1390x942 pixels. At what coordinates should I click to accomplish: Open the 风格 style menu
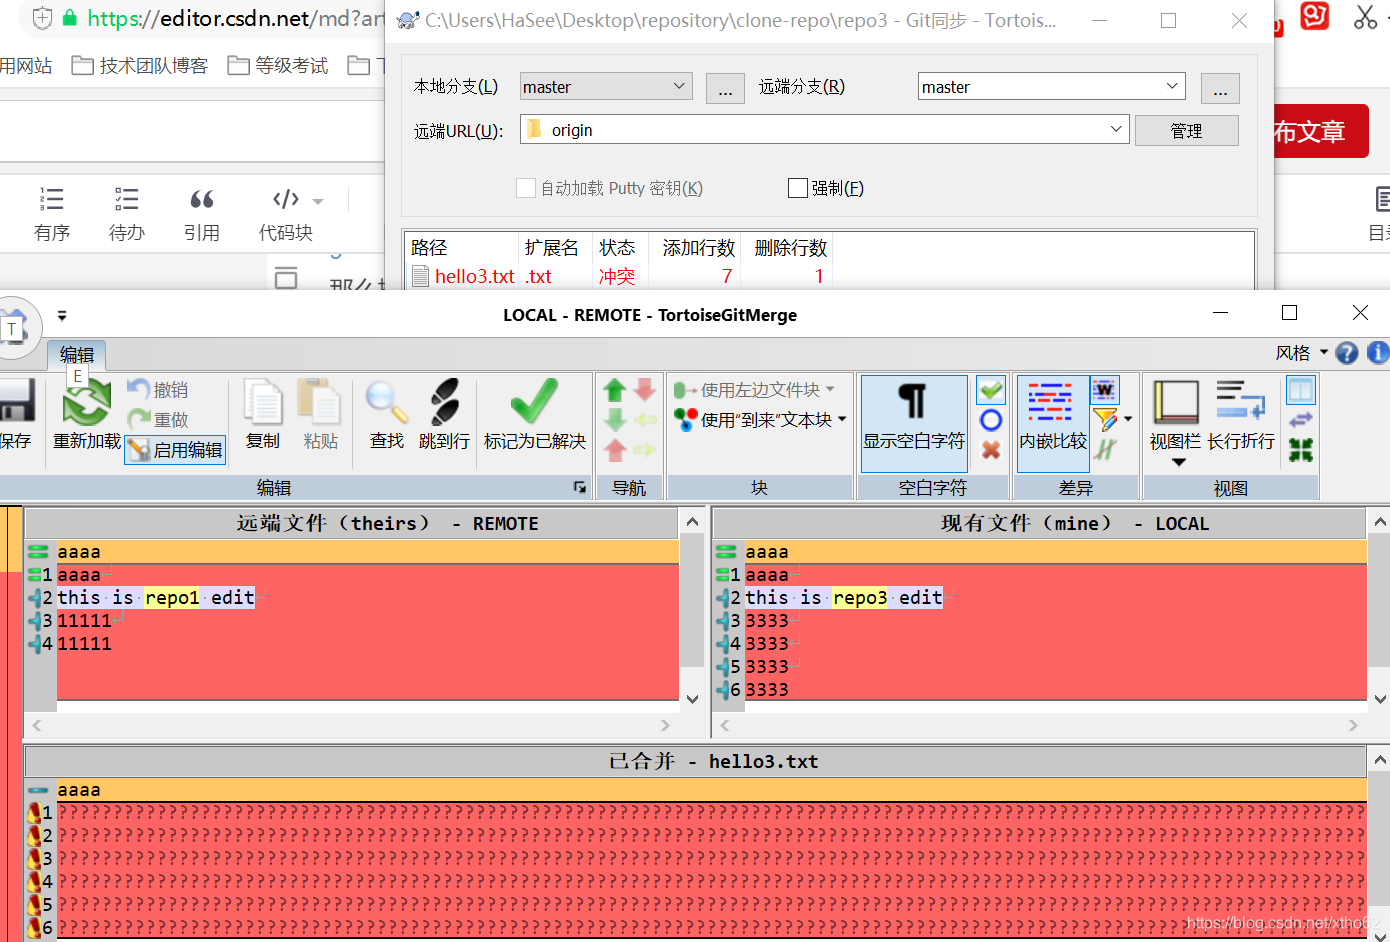[1301, 353]
